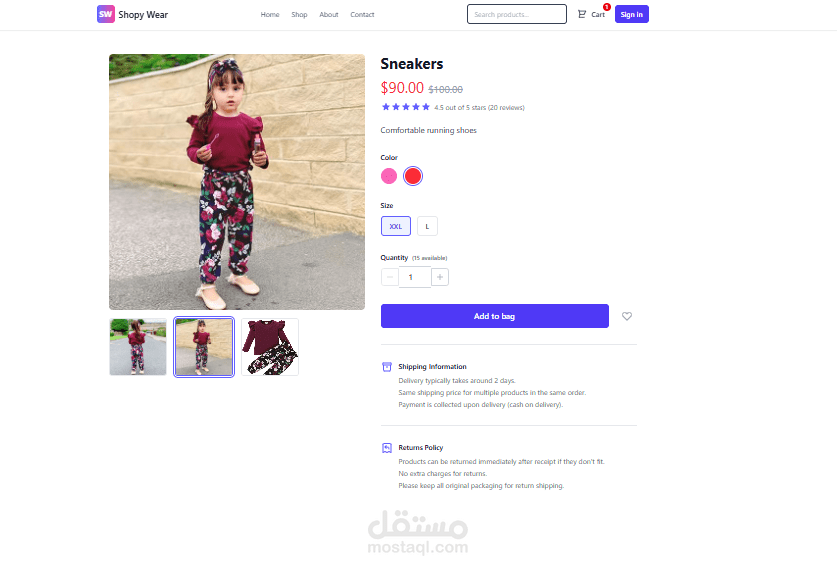
Task: Decrease quantity with the minus button
Action: click(x=390, y=277)
